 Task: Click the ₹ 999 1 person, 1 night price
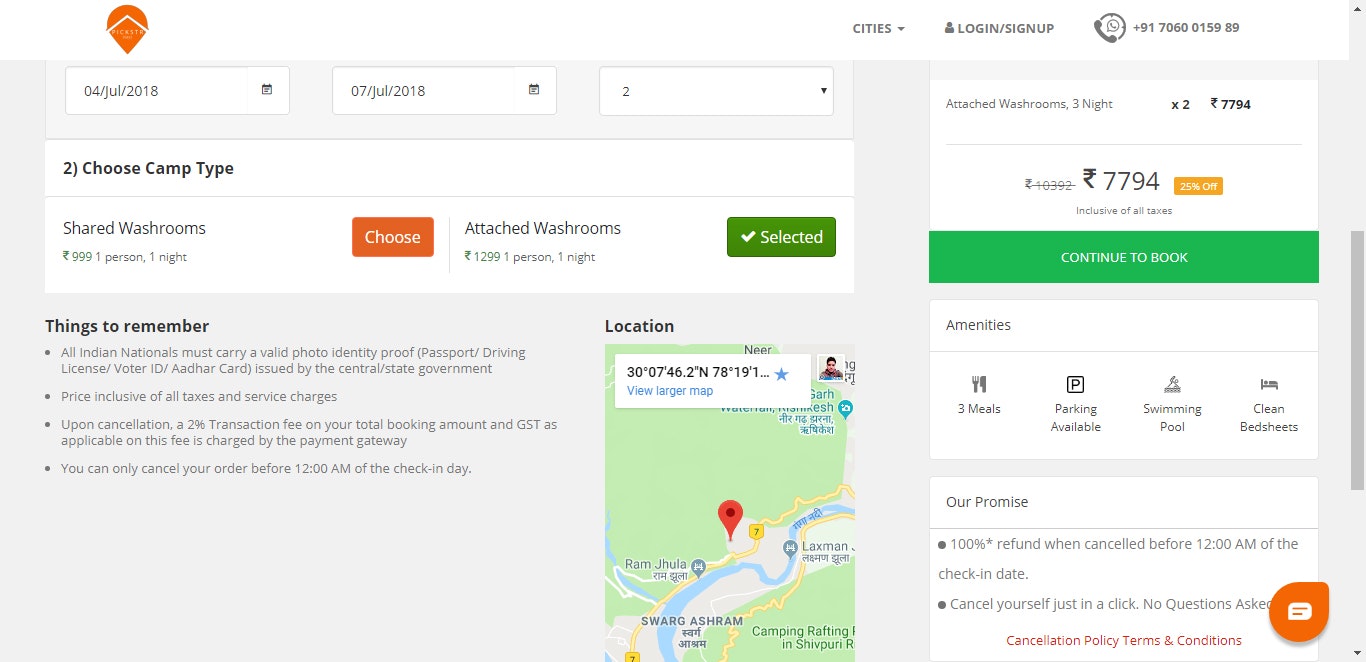125,257
